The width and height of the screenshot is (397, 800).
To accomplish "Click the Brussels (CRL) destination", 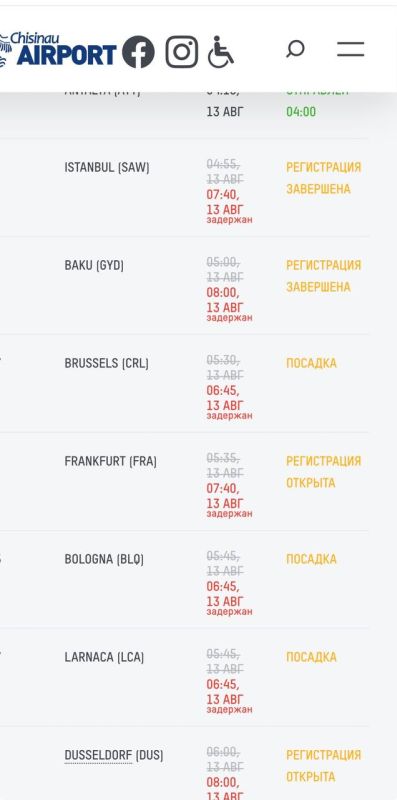I will pos(106,363).
